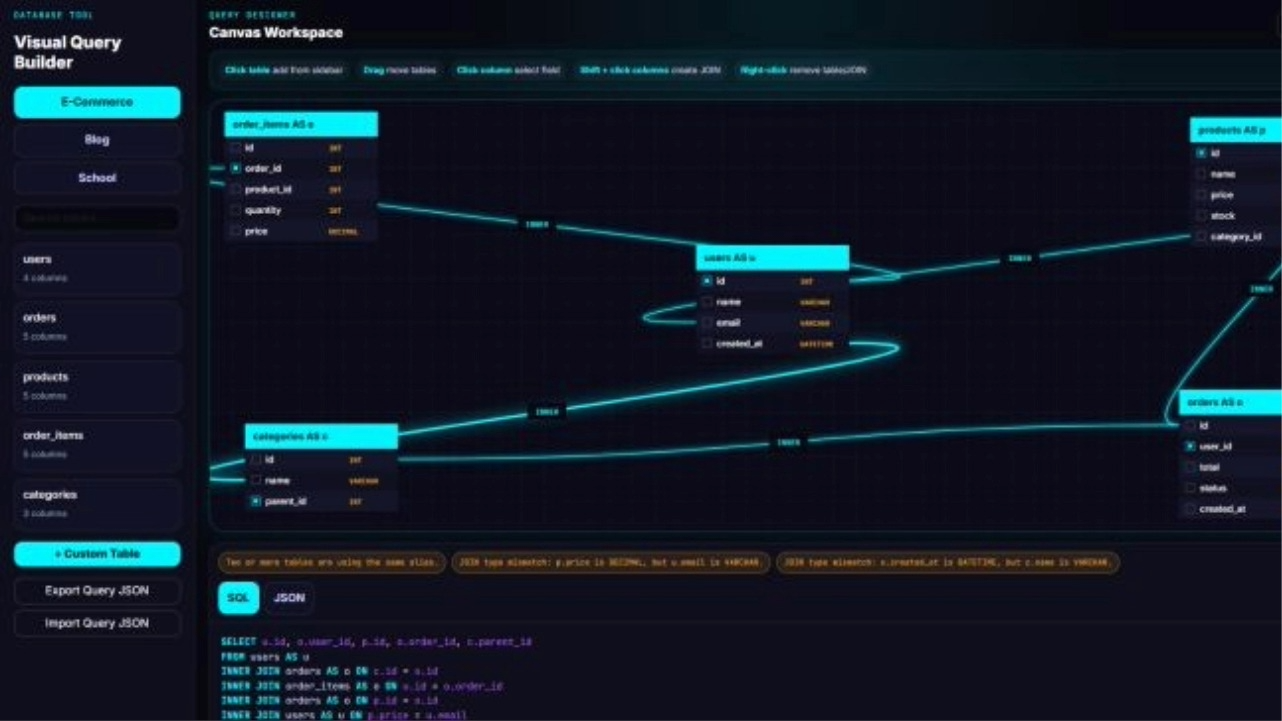Viewport: 1282px width, 721px height.
Task: Uncheck order_id in the order_items table
Action: pos(236,169)
